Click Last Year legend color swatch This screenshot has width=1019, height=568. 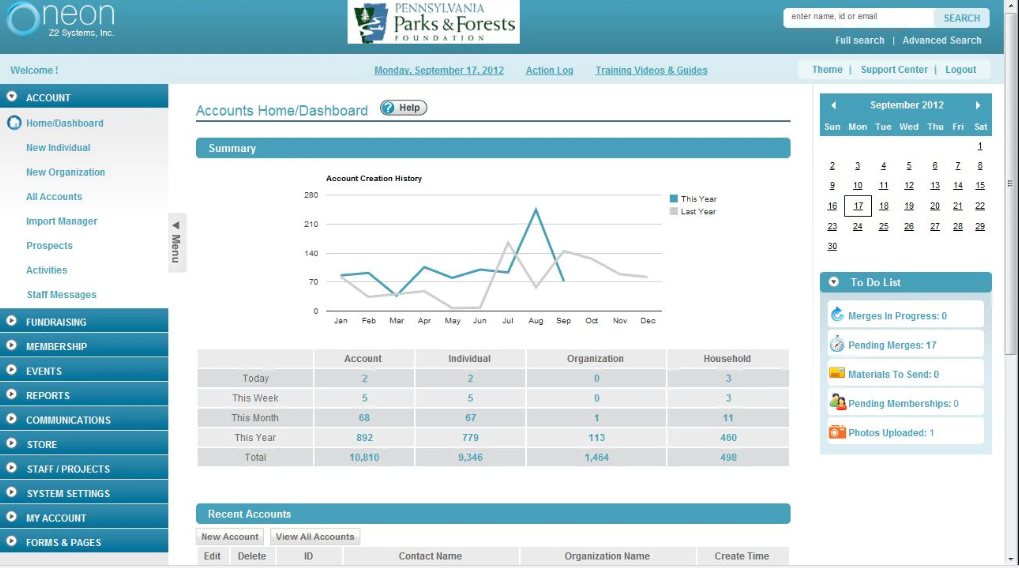[x=674, y=211]
